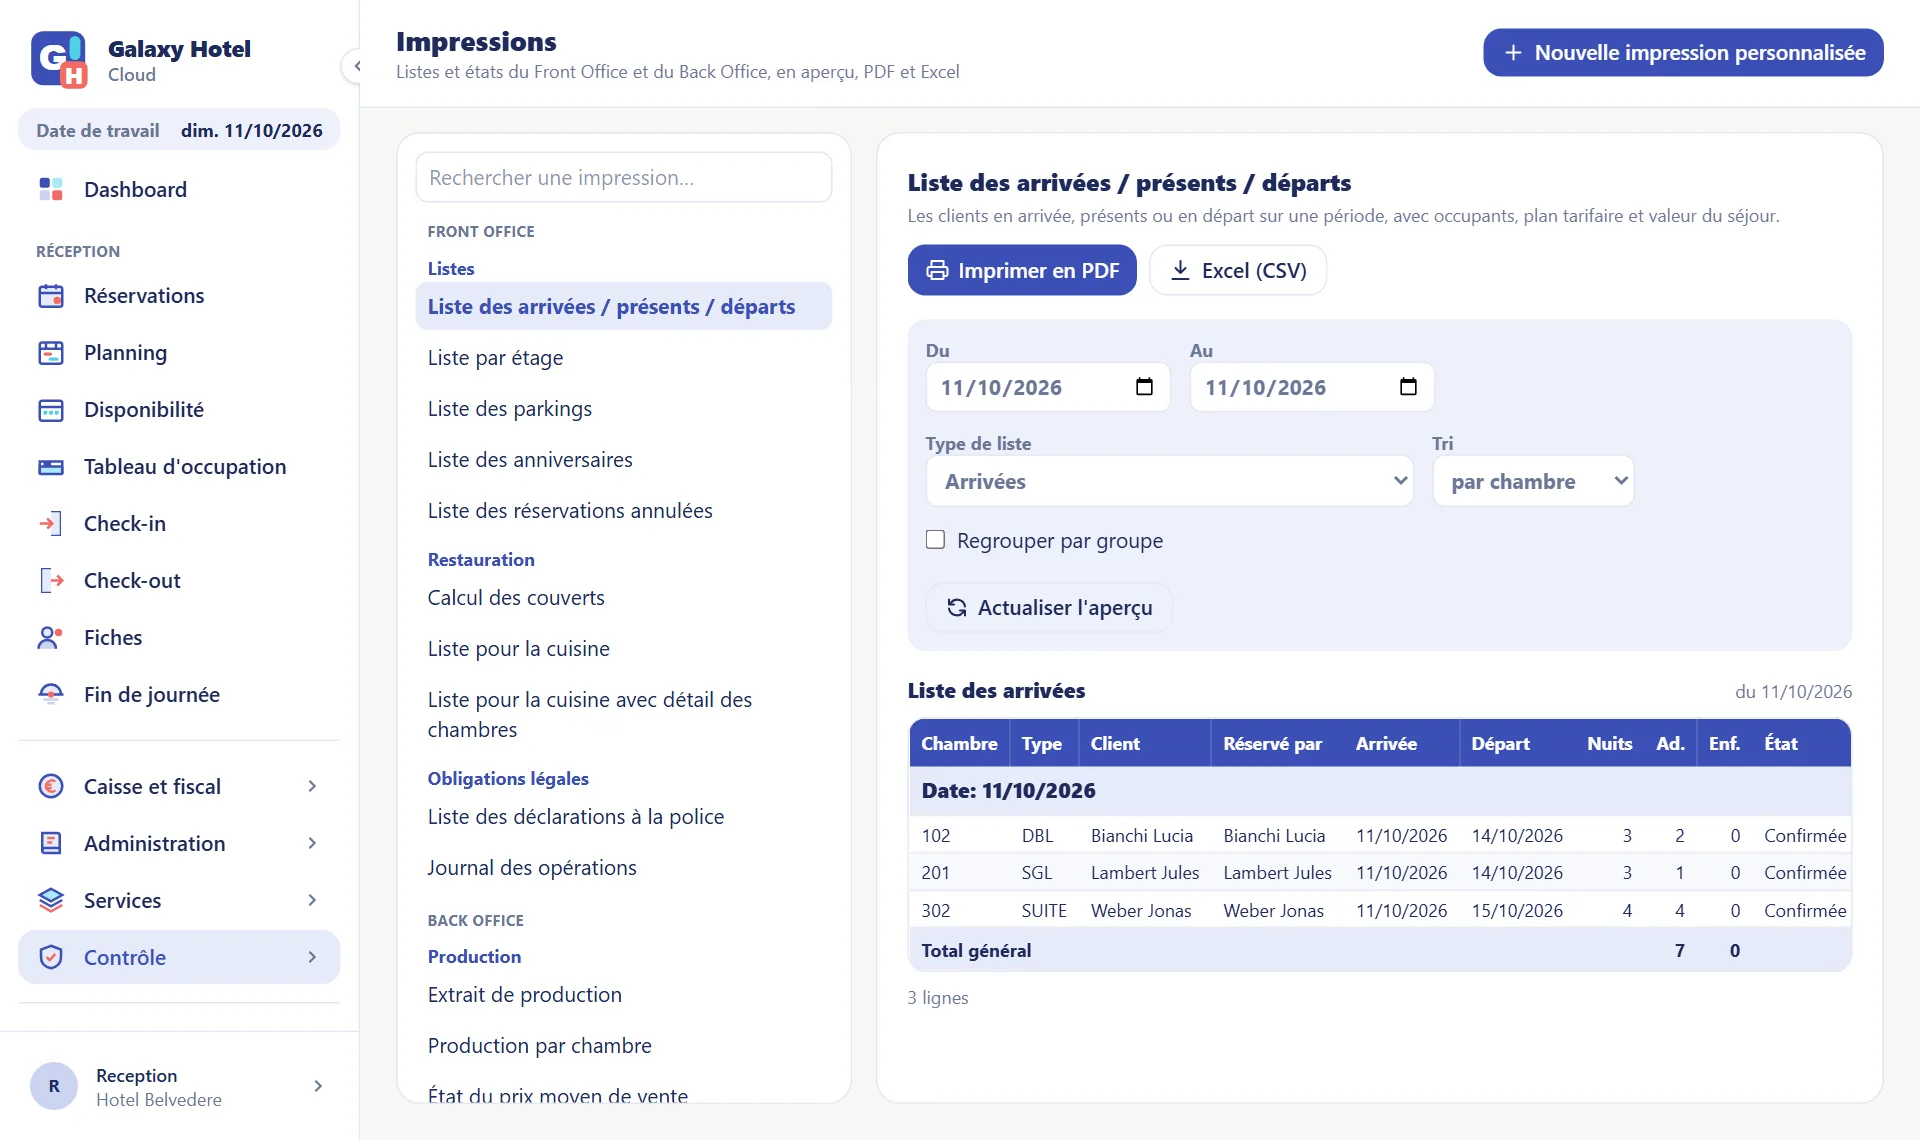Open calendar picker in the Au date field
The width and height of the screenshot is (1920, 1140).
click(1409, 387)
